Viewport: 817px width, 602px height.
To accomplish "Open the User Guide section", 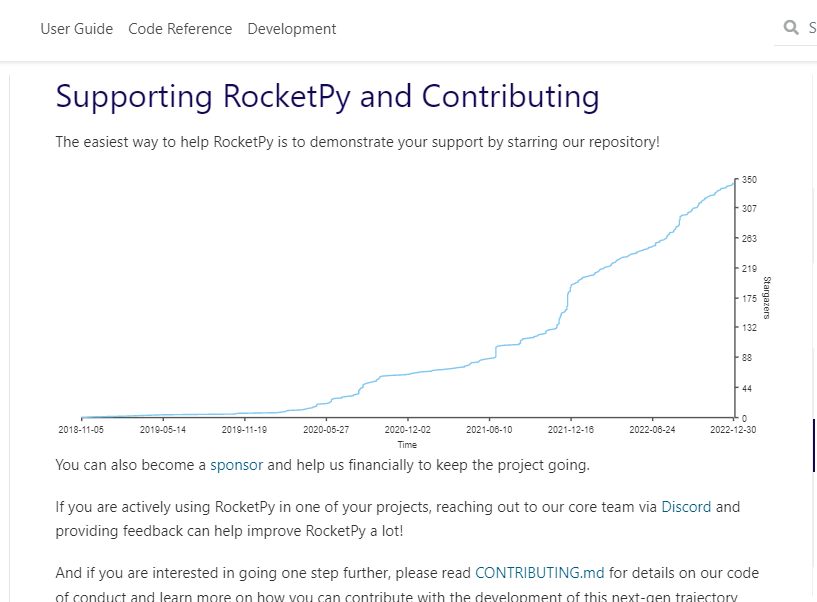I will [x=76, y=29].
